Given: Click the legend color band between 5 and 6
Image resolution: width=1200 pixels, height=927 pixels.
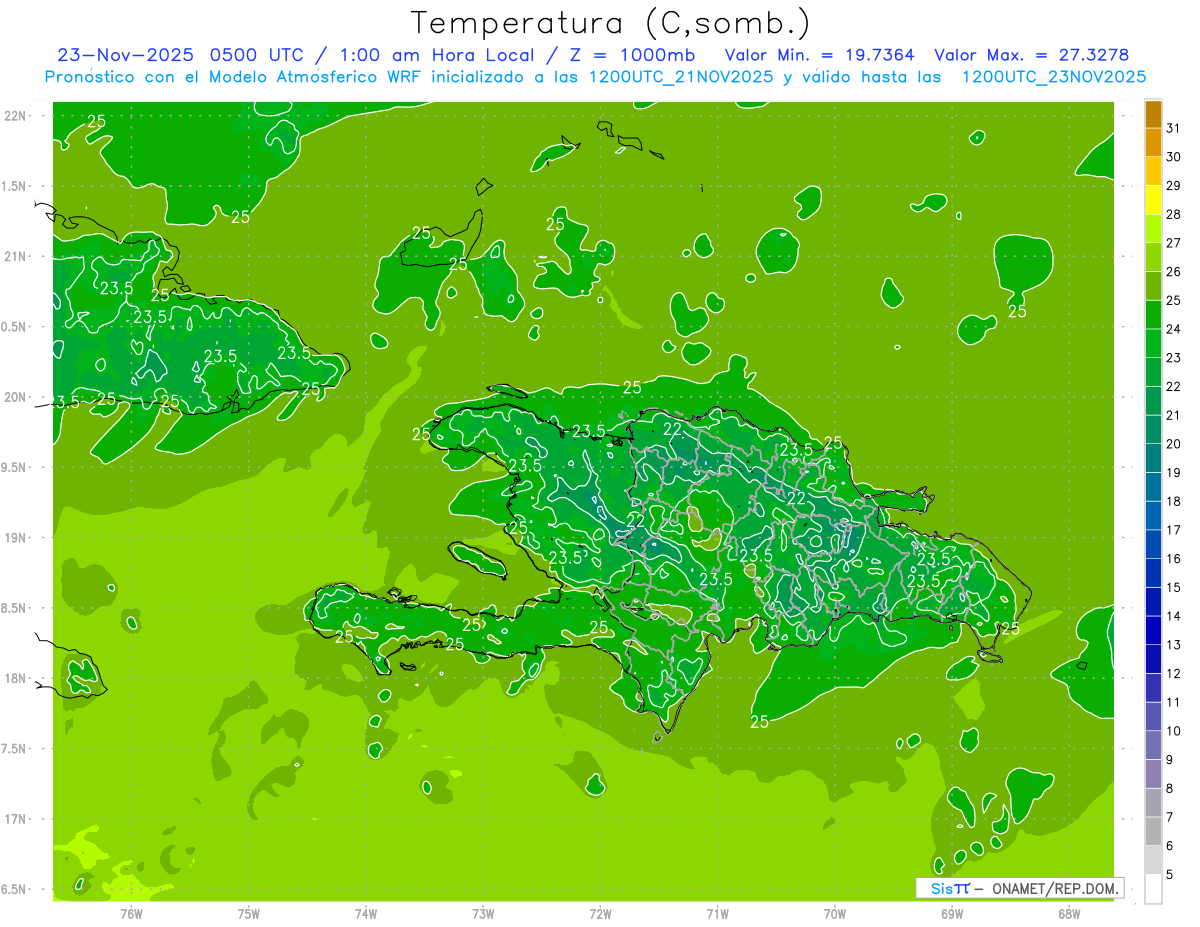Looking at the screenshot, I should tap(1153, 861).
